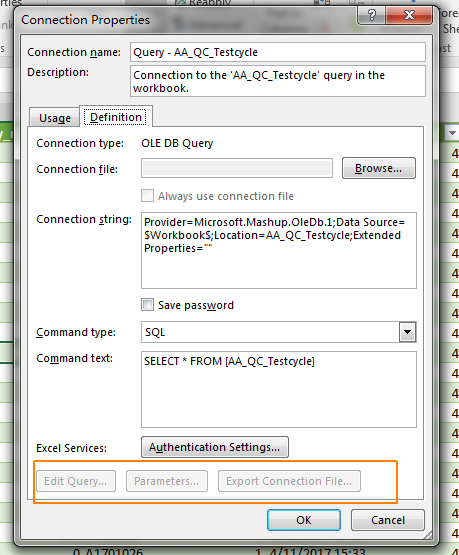Close the Connection Properties dialog
This screenshot has width=459, height=555.
[409, 15]
